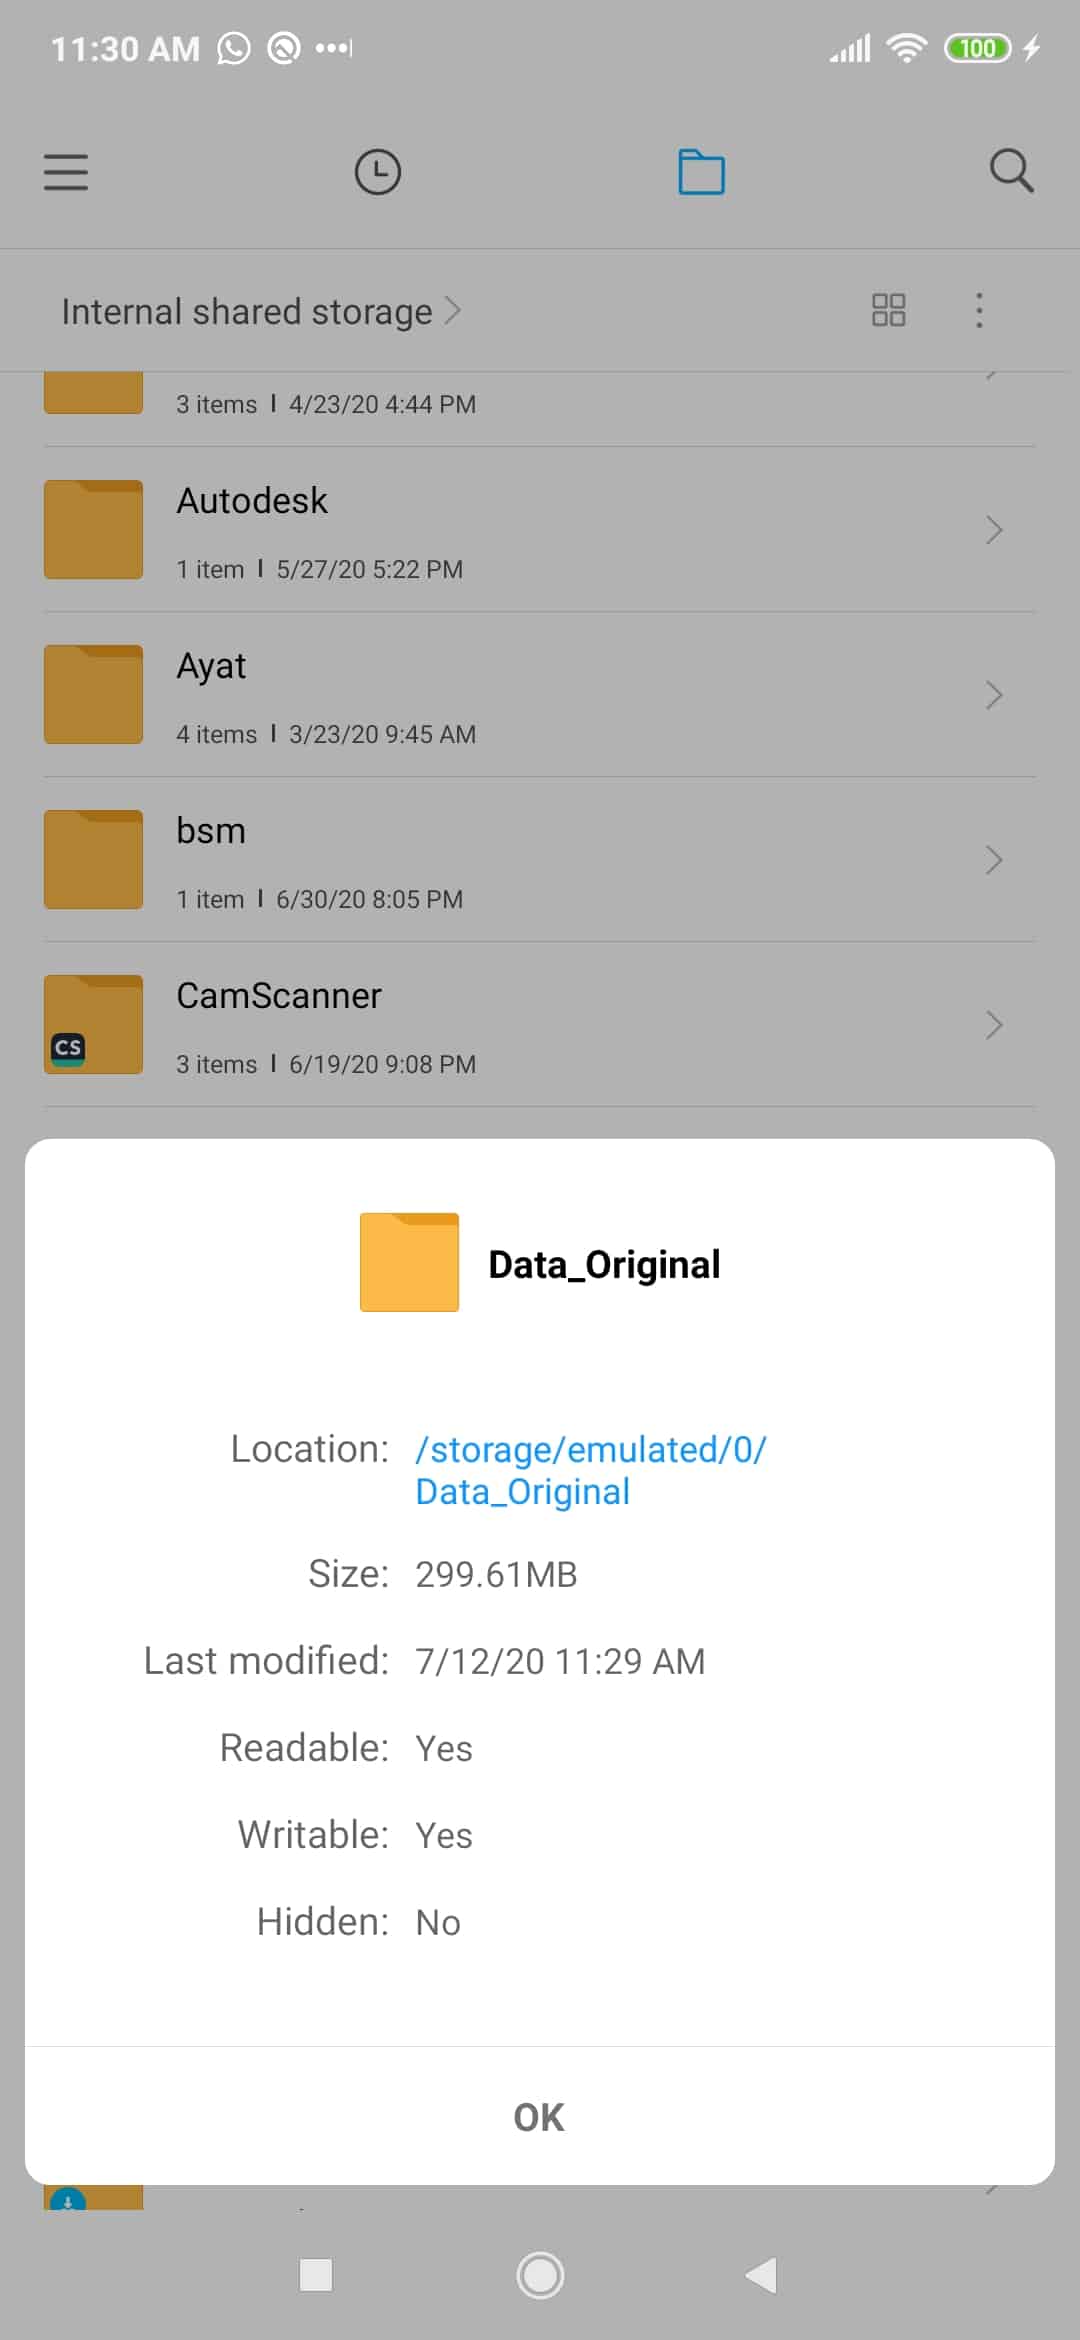Expand the CamScanner row chevron
Viewport: 1080px width, 2340px height.
(x=993, y=1025)
